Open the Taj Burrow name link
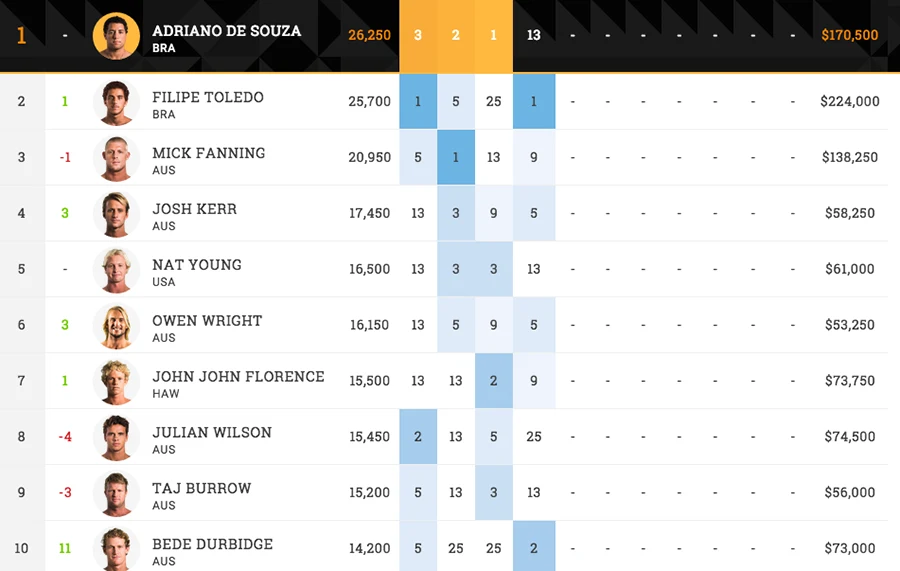The image size is (900, 571). pos(201,488)
